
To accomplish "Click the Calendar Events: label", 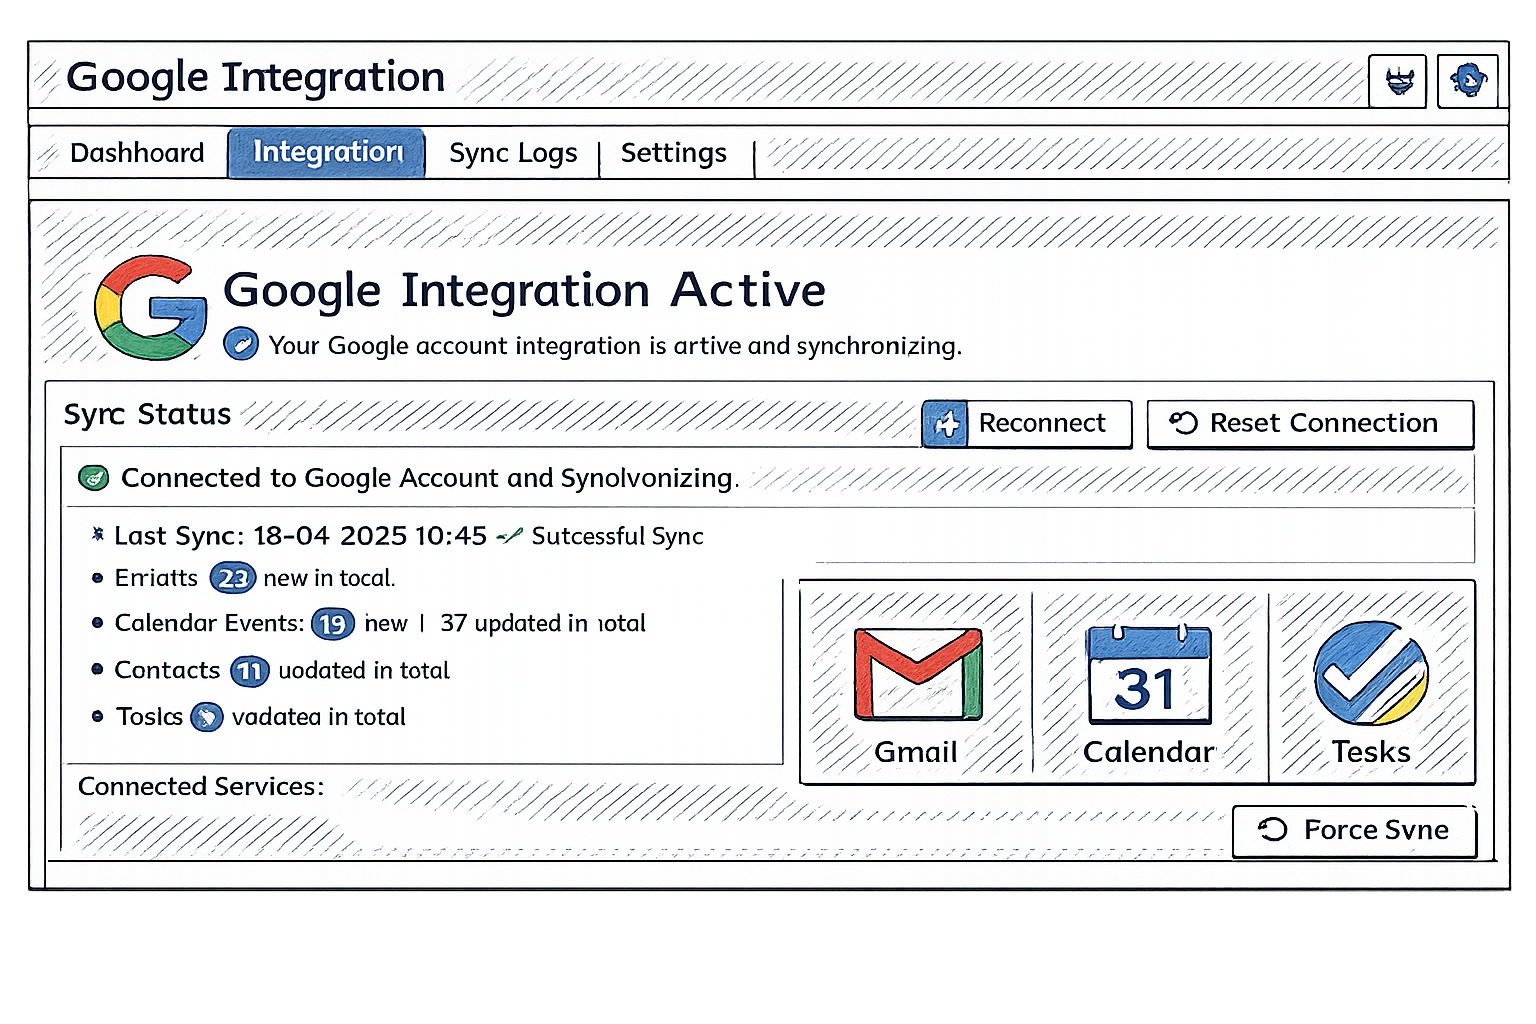I will [x=209, y=623].
